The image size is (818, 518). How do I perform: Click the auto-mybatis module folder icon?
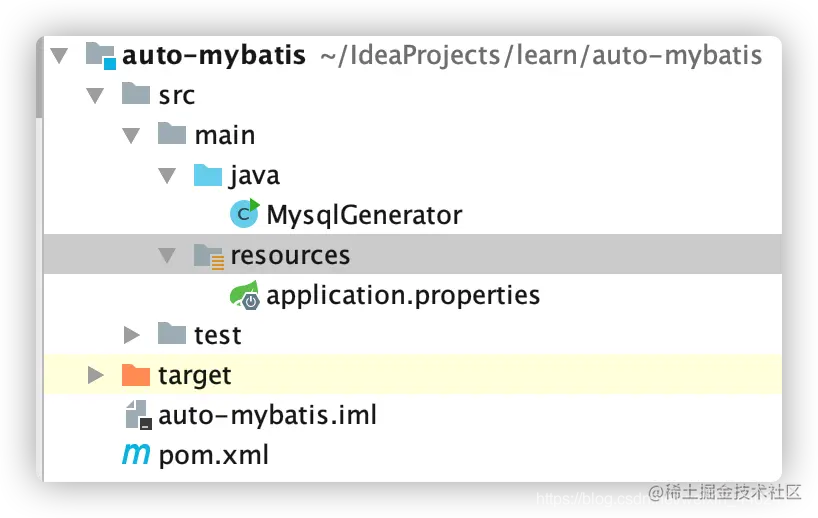[101, 55]
